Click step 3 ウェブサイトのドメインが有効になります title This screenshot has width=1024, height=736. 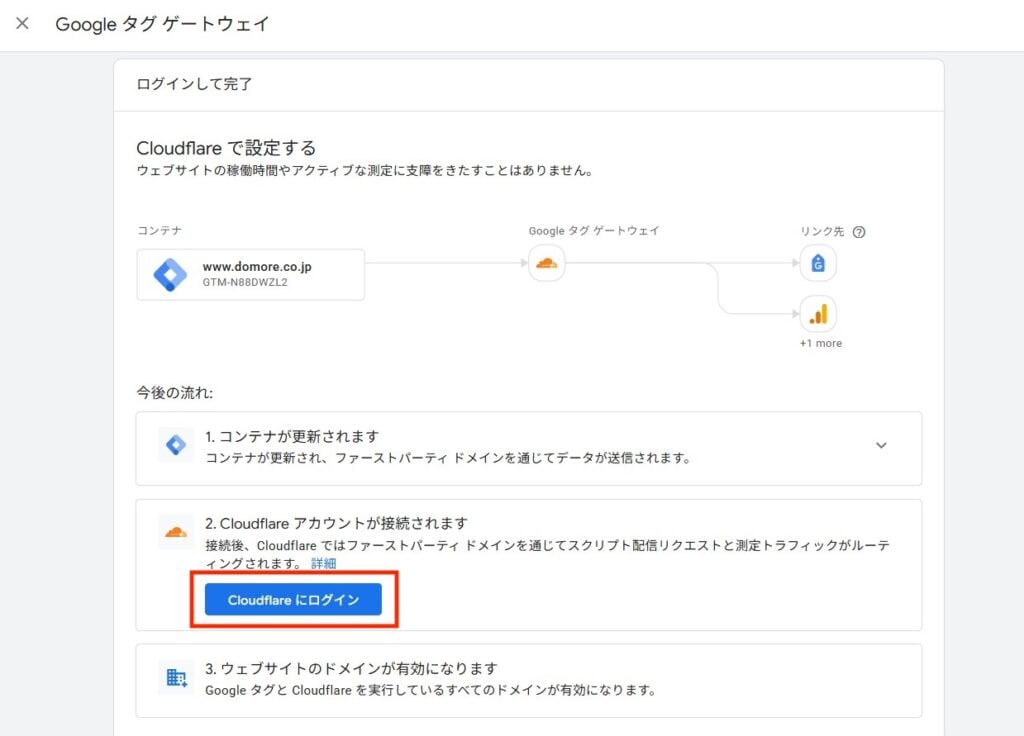(351, 669)
